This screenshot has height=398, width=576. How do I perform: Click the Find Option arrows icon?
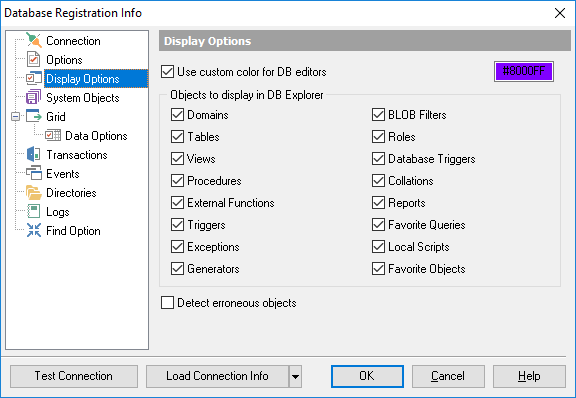click(x=34, y=230)
